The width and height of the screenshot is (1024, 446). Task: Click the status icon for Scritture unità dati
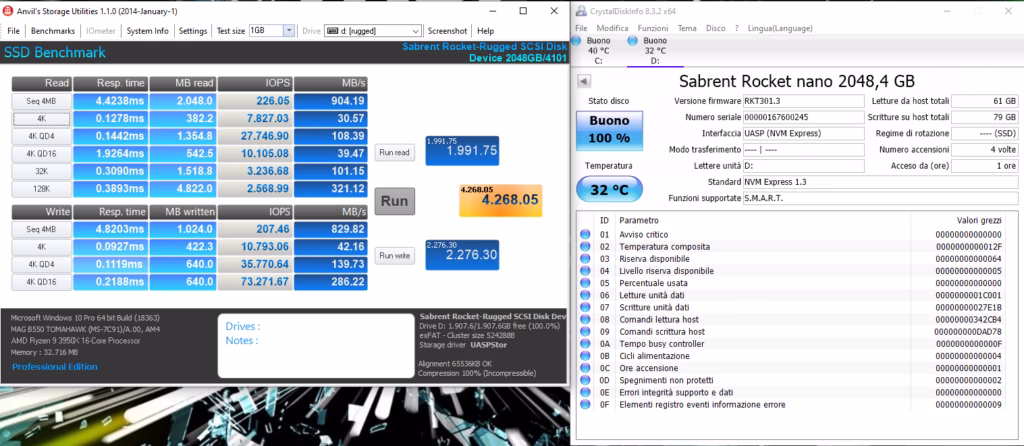(585, 308)
